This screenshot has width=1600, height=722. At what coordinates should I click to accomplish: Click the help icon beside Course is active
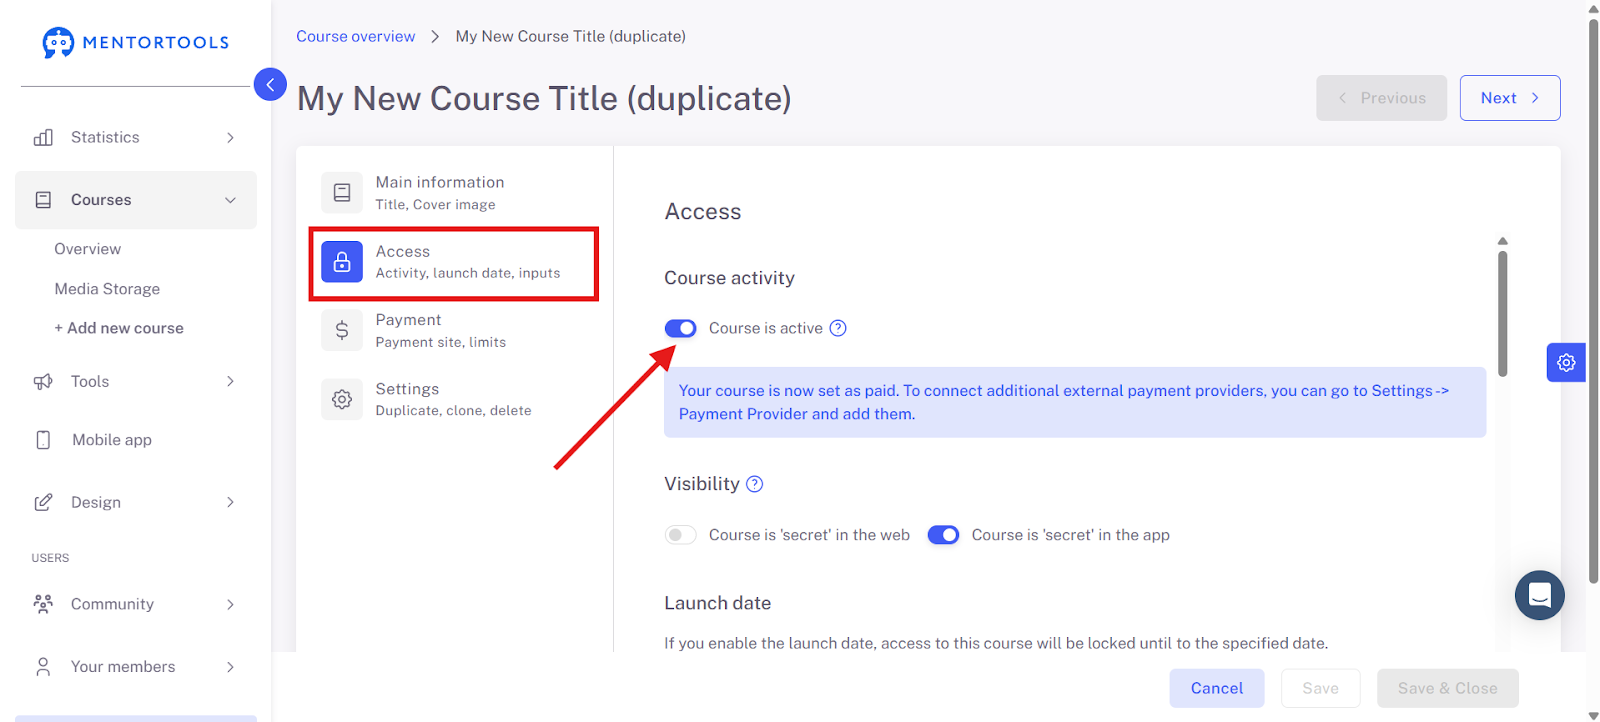[838, 328]
